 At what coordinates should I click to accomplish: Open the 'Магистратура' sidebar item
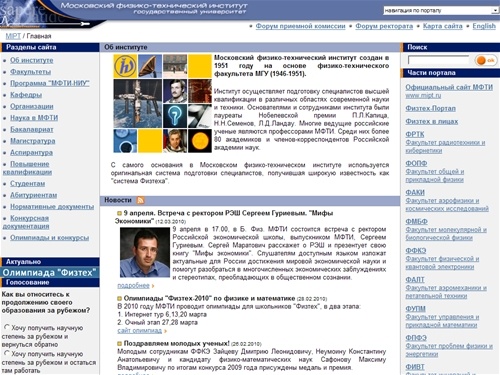click(x=33, y=141)
